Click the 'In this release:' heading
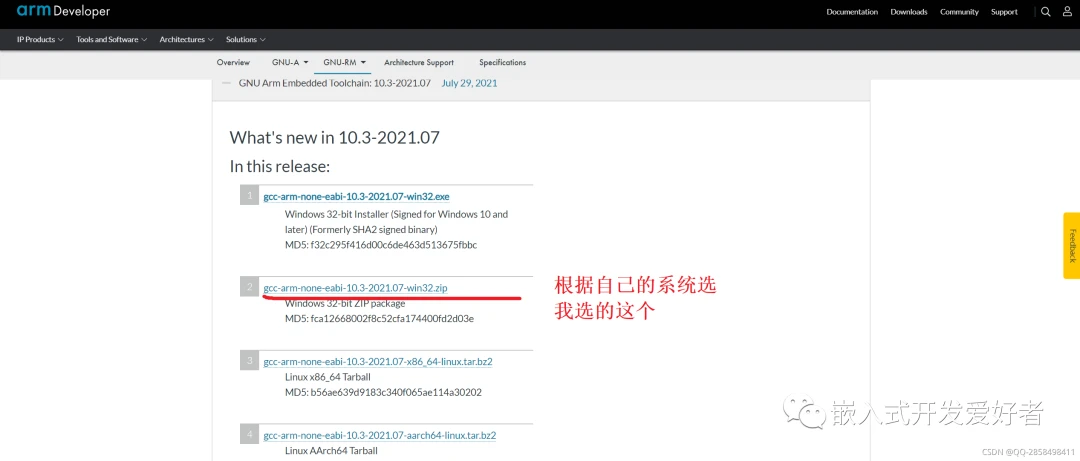The image size is (1080, 461). coord(280,166)
